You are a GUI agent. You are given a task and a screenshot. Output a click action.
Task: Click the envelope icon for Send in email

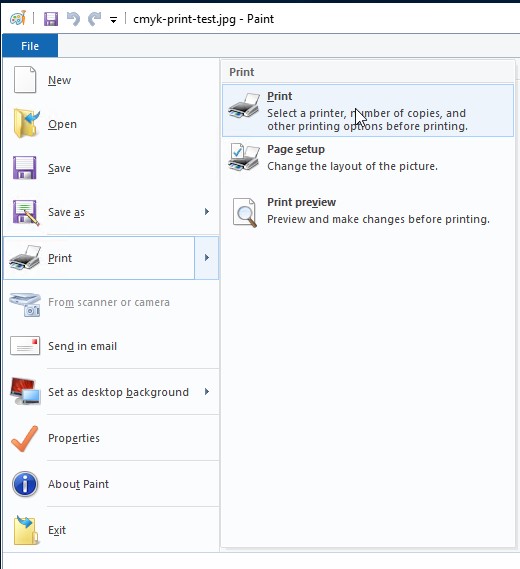(25, 345)
